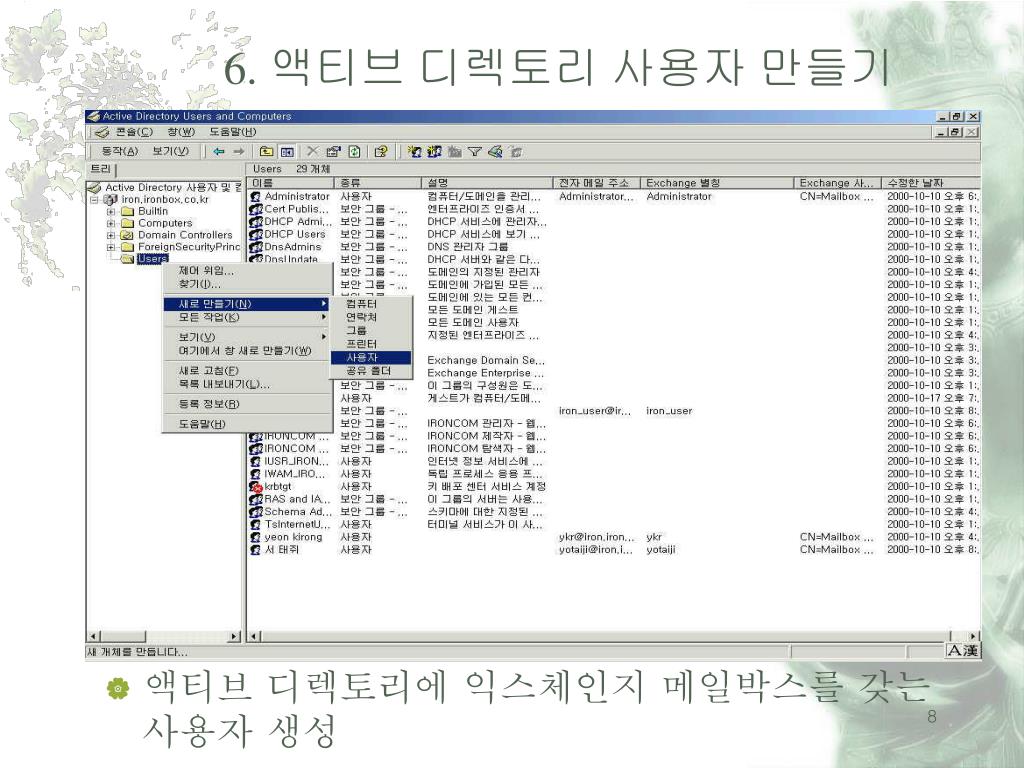Viewport: 1024px width, 768px height.
Task: Open the 새로 만들기(N) submenu
Action: pyautogui.click(x=247, y=304)
